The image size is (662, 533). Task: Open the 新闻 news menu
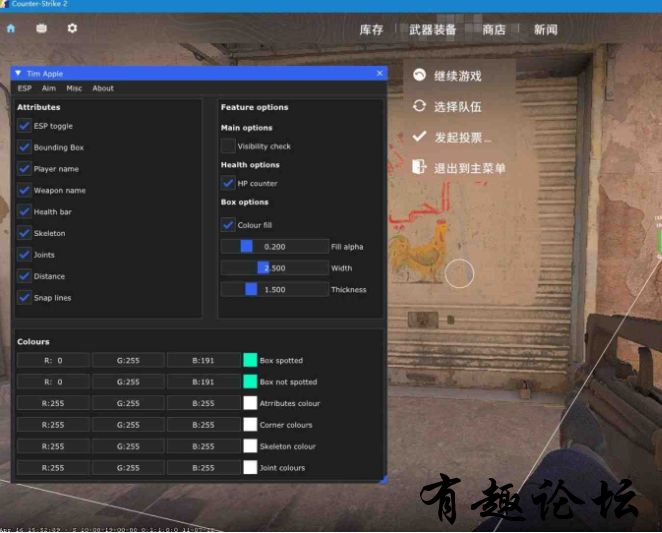tap(545, 30)
